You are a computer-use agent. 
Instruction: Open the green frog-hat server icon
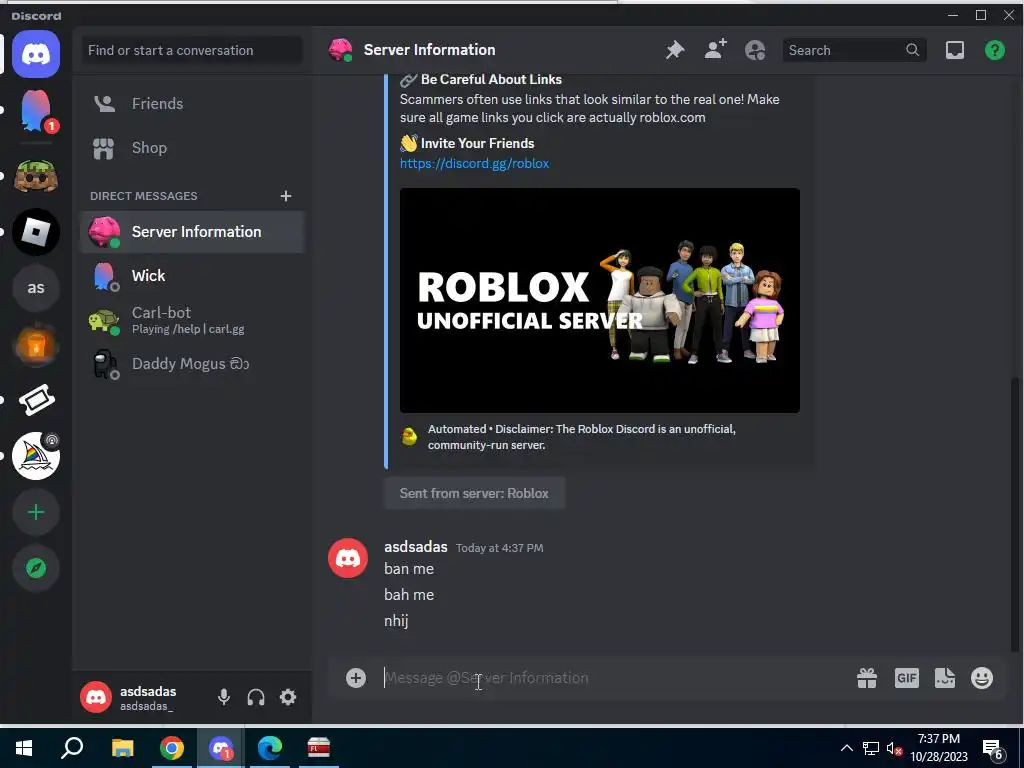click(36, 176)
